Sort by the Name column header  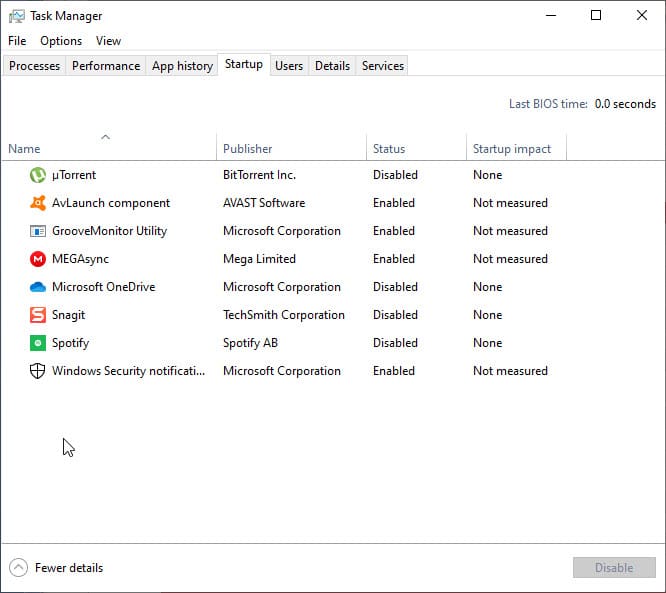pos(109,148)
